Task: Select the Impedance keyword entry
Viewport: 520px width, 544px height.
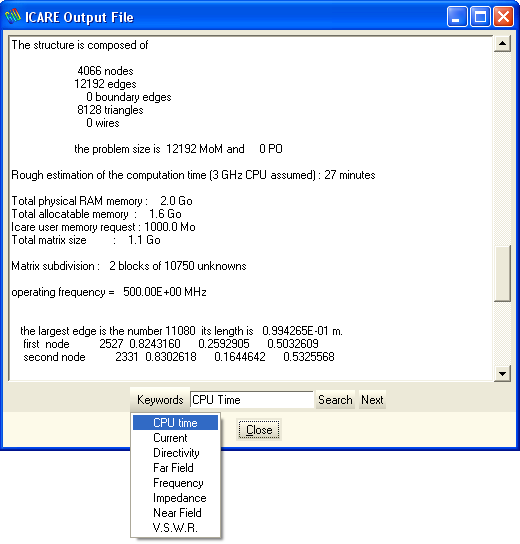Action: pos(176,498)
